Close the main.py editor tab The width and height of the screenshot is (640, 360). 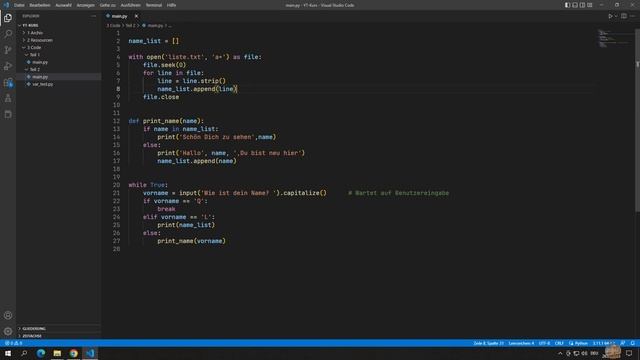pyautogui.click(x=136, y=16)
